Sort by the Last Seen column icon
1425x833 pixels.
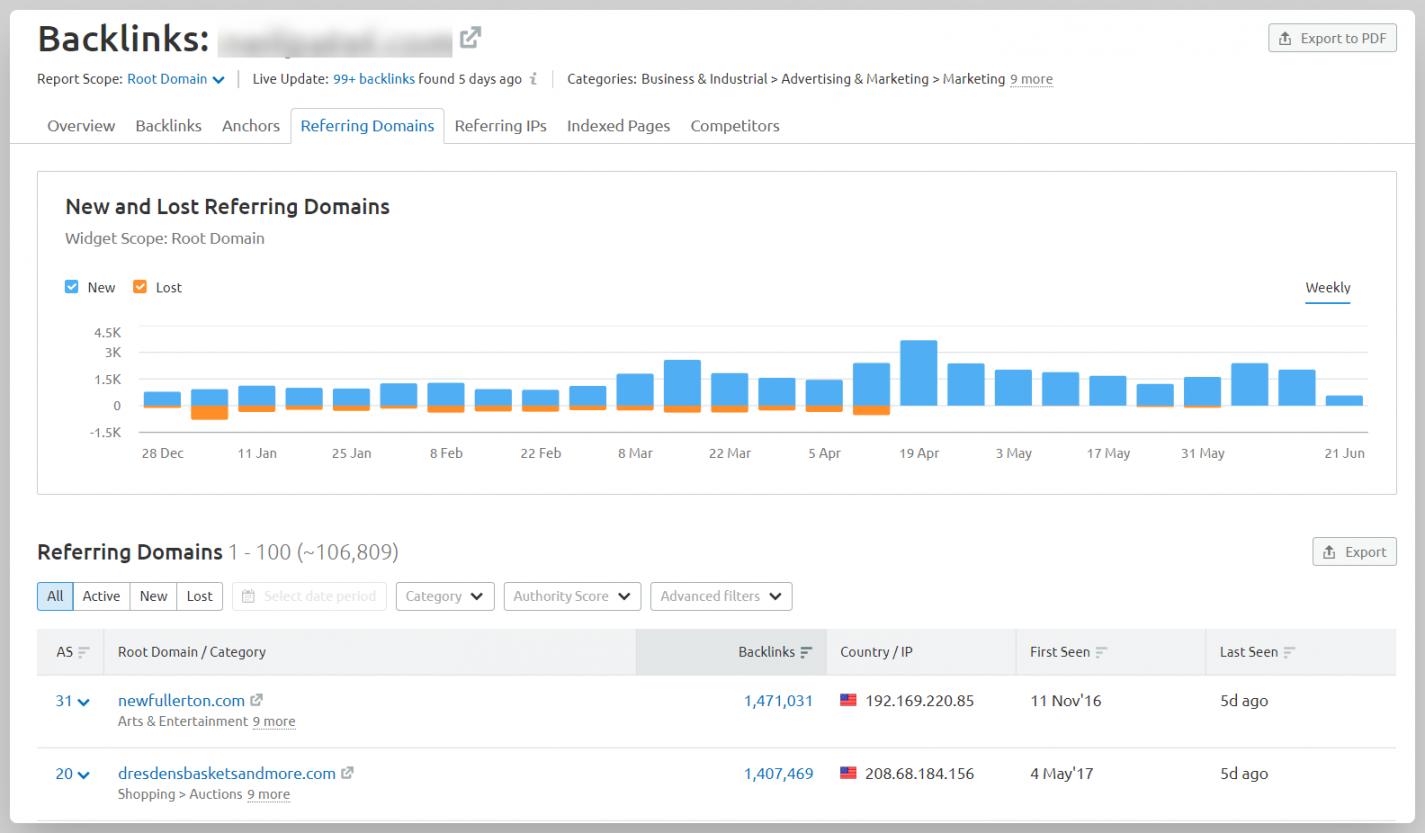[1290, 652]
